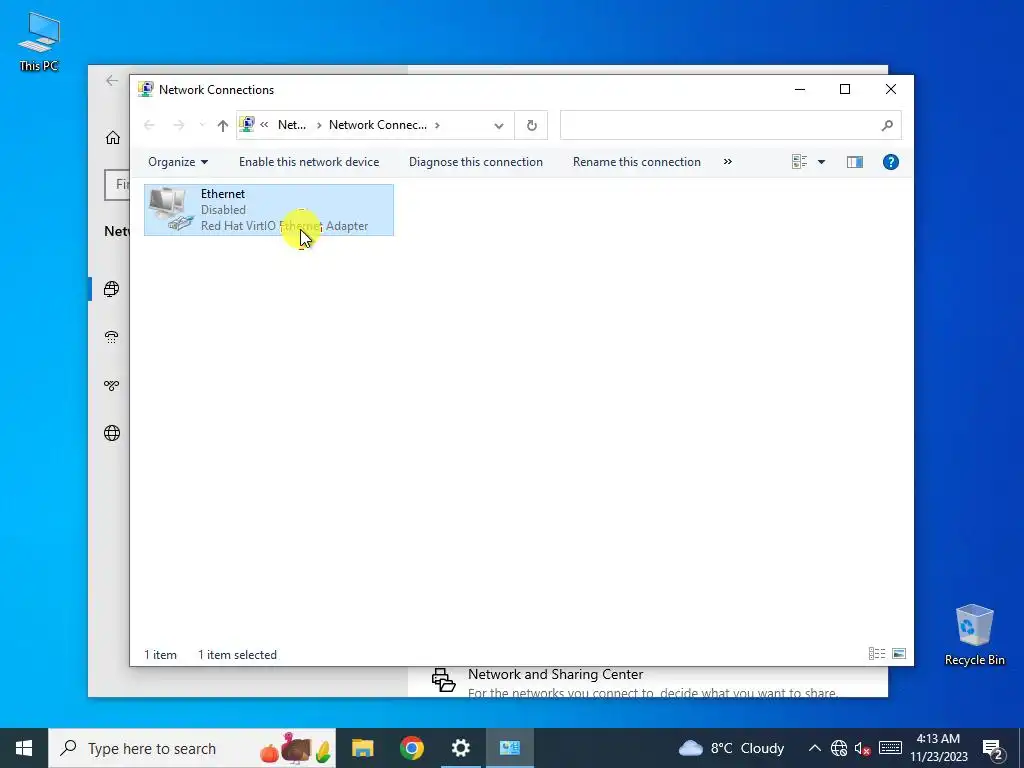Open the 8°C Cloudy weather widget

pos(731,748)
